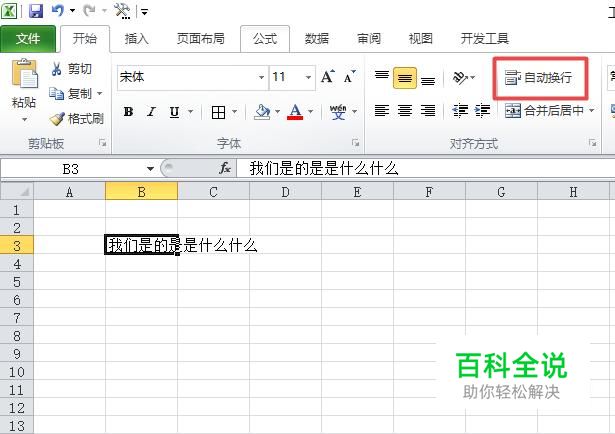This screenshot has height=434, width=615.
Task: Click the center text icon
Action: [x=405, y=111]
